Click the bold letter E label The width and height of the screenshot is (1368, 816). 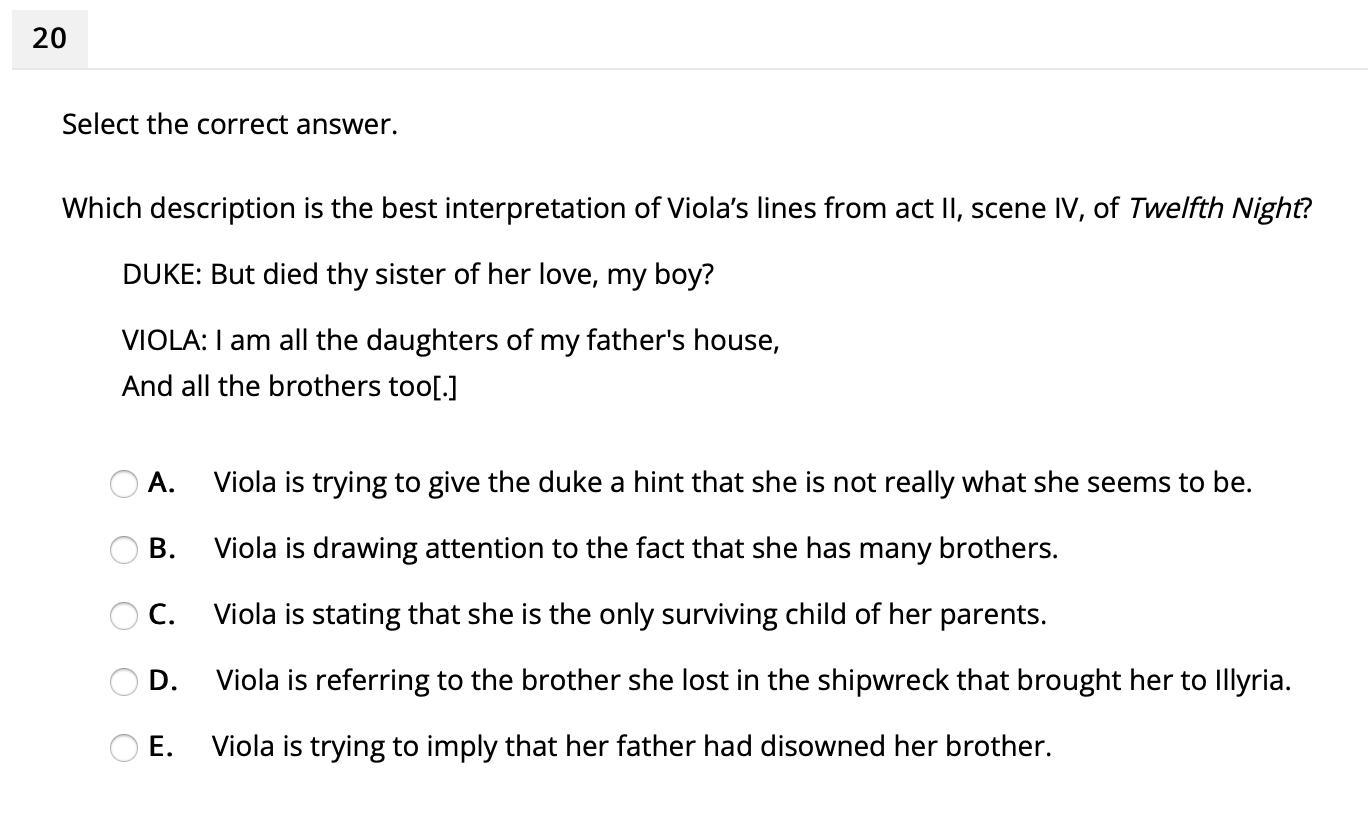point(160,746)
